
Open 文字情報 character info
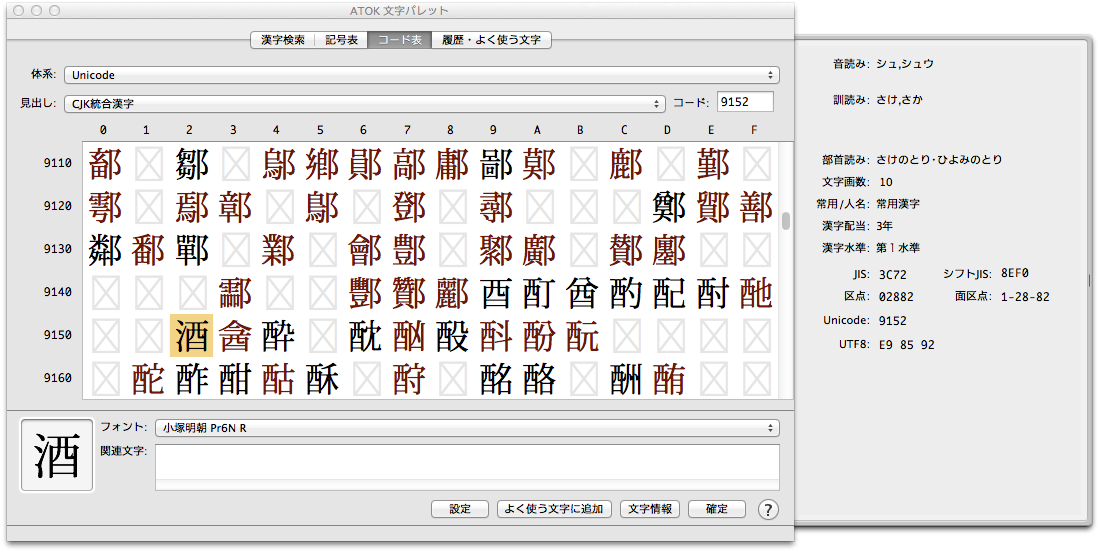650,509
